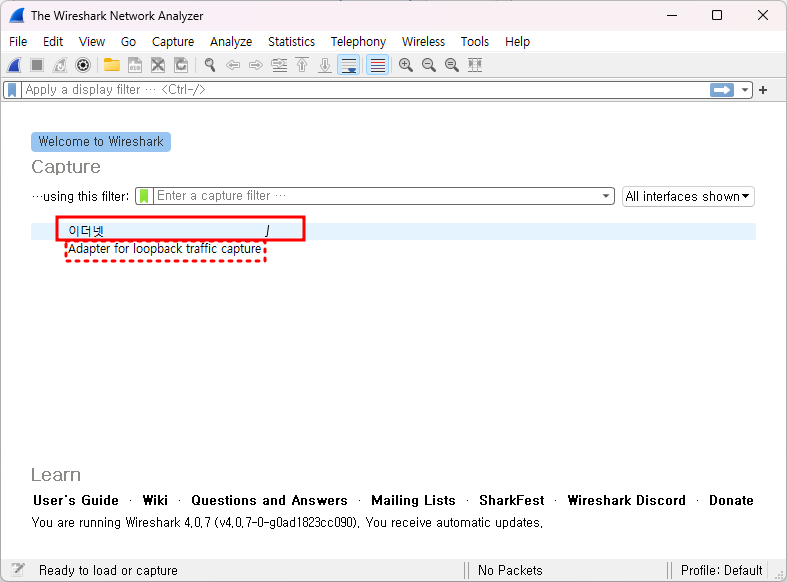Zoom out main window text
The height and width of the screenshot is (582, 787).
tap(429, 65)
